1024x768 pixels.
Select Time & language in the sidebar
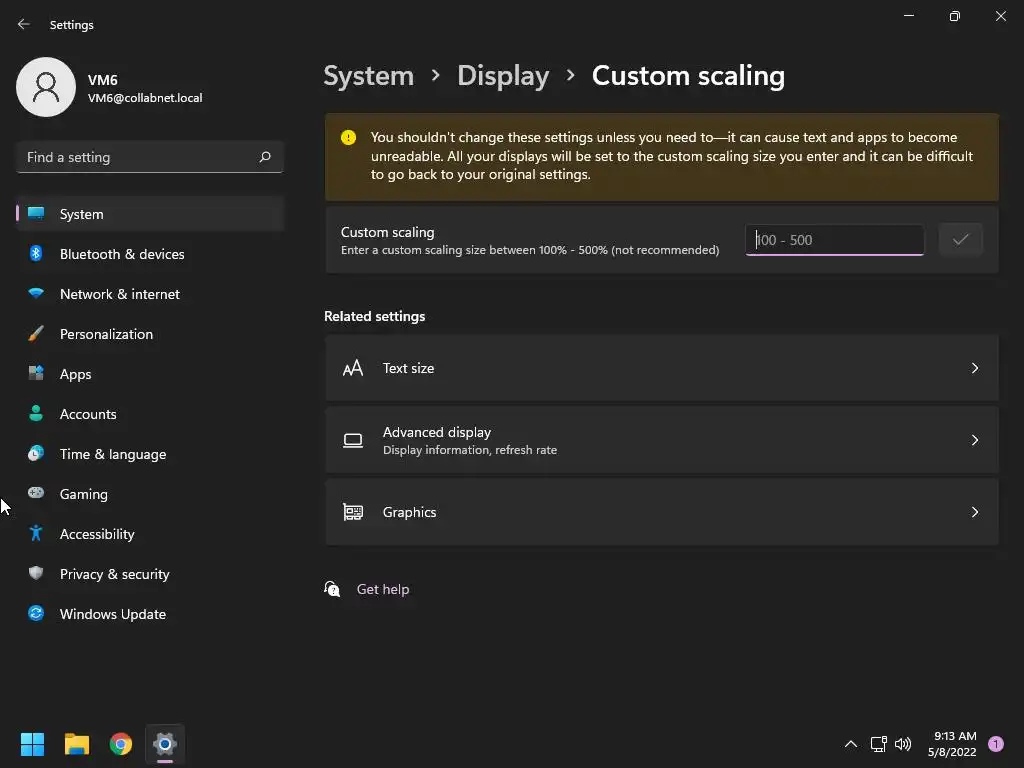pos(113,454)
